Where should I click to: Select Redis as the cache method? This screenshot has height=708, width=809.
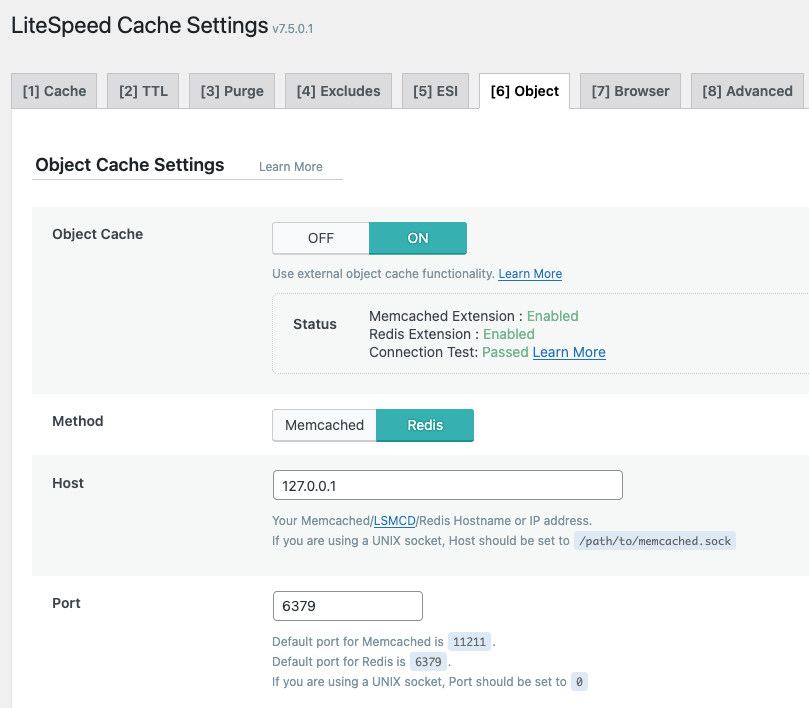tap(425, 425)
